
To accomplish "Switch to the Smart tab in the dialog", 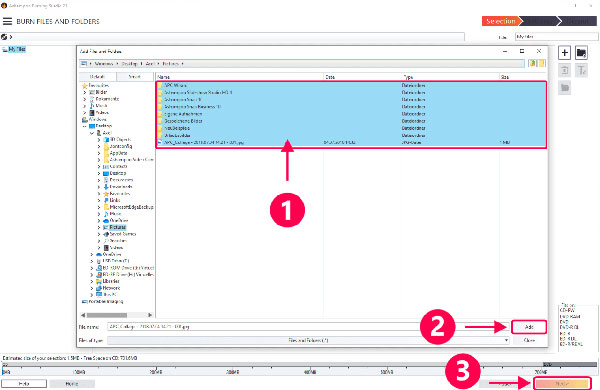I will [135, 77].
